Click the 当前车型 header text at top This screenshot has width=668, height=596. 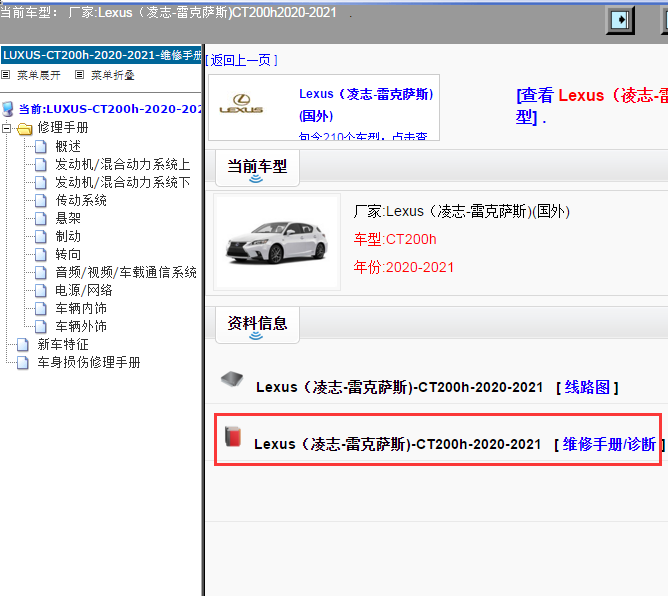point(168,12)
